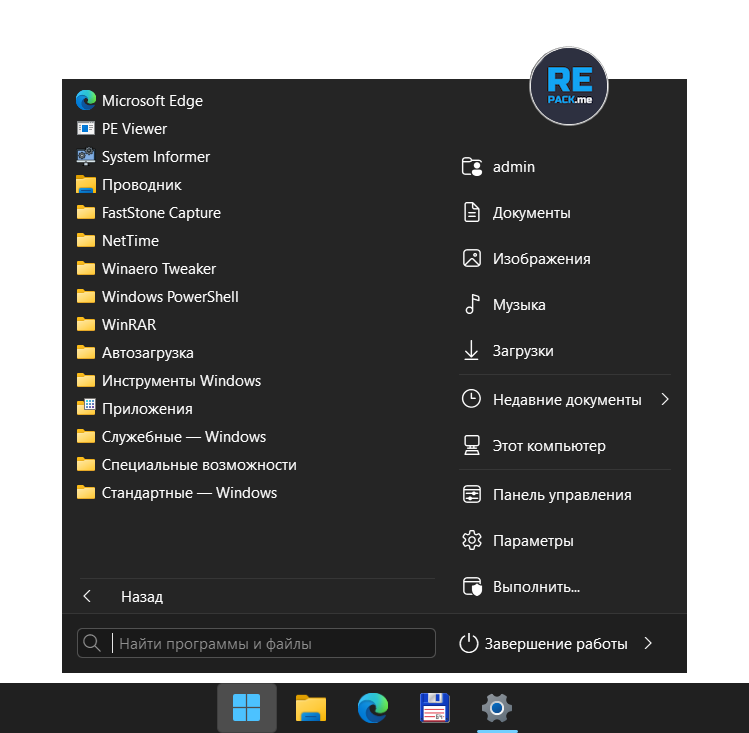Click the RE PACK.me user avatar
Image resolution: width=749 pixels, height=733 pixels.
pyautogui.click(x=568, y=86)
